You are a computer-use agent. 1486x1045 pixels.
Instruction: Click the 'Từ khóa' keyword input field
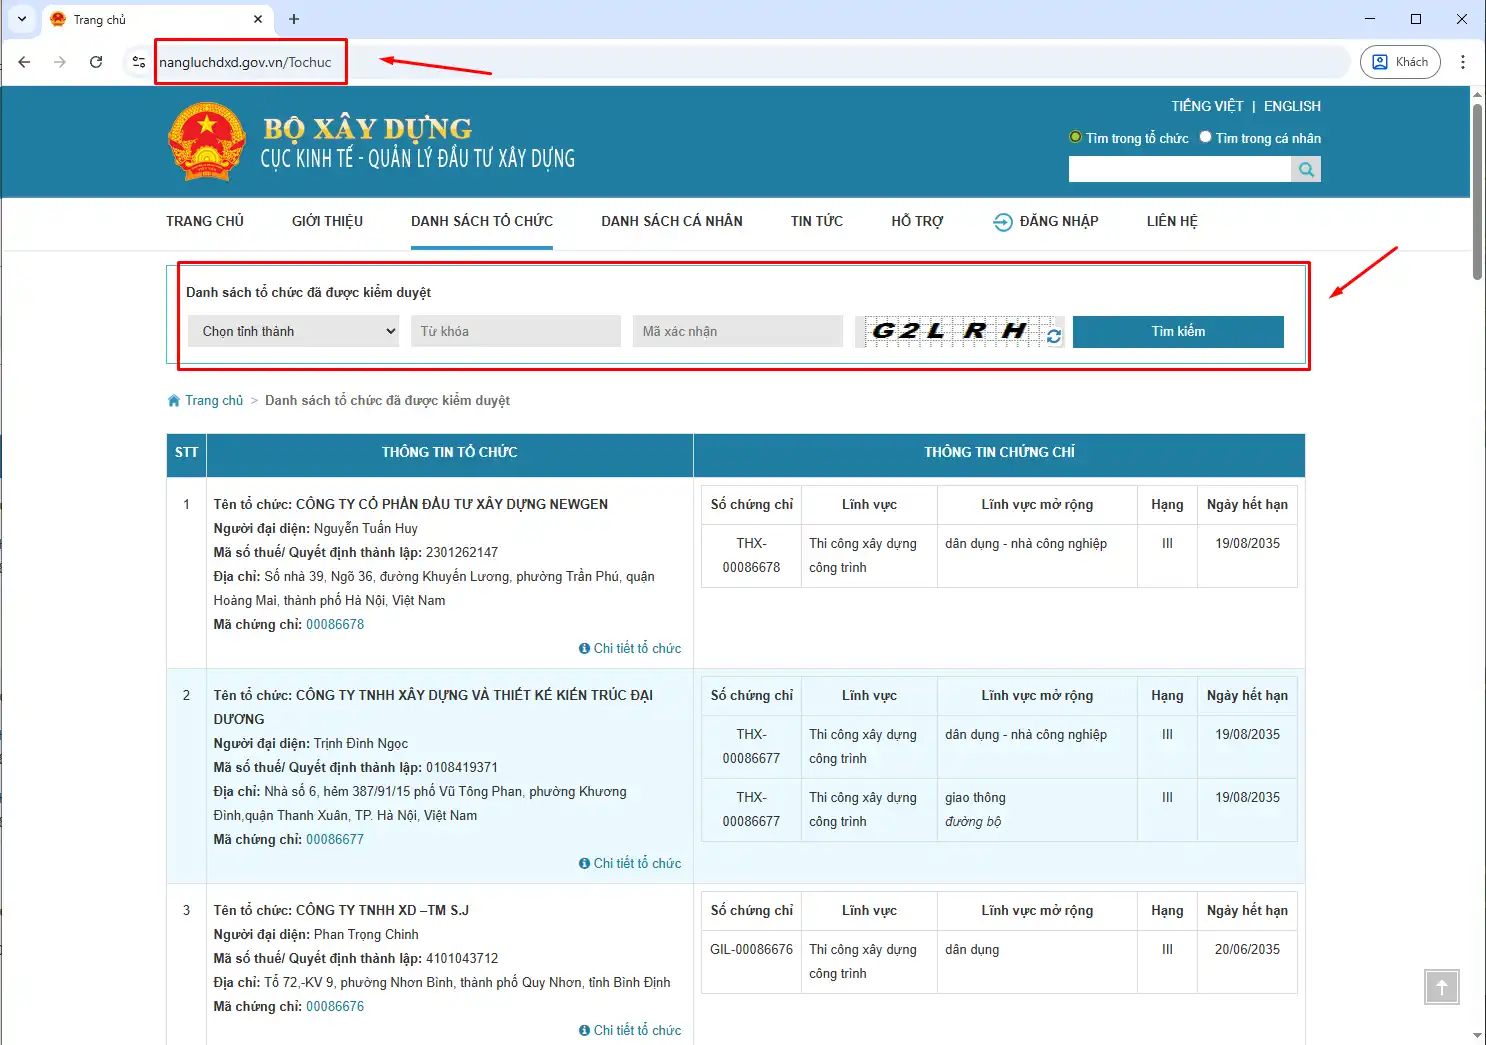pyautogui.click(x=515, y=332)
